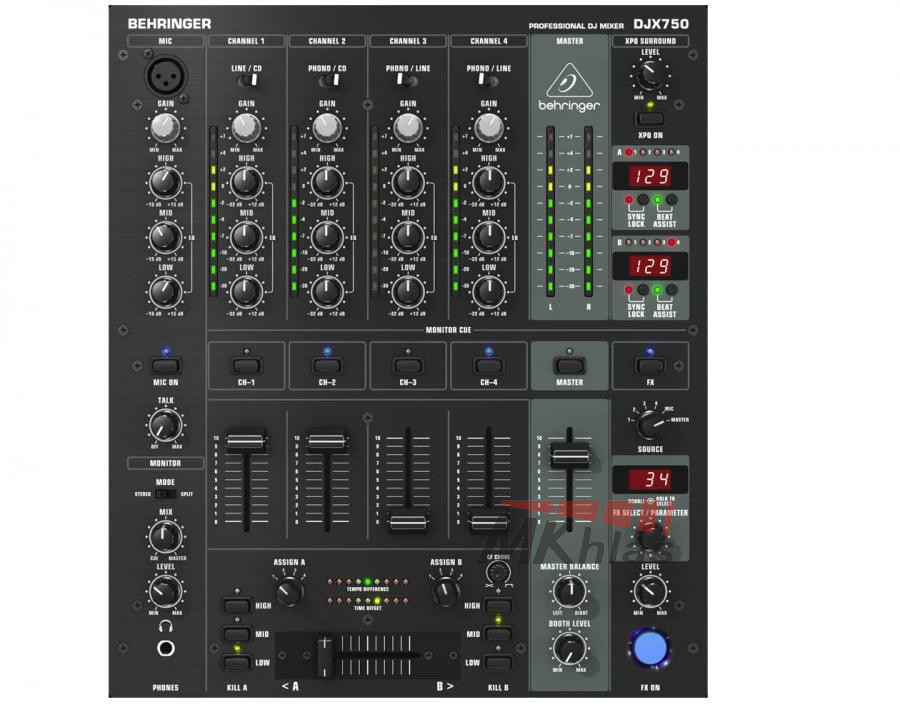
Task: Click section A BPM display showing 129
Action: coord(650,176)
